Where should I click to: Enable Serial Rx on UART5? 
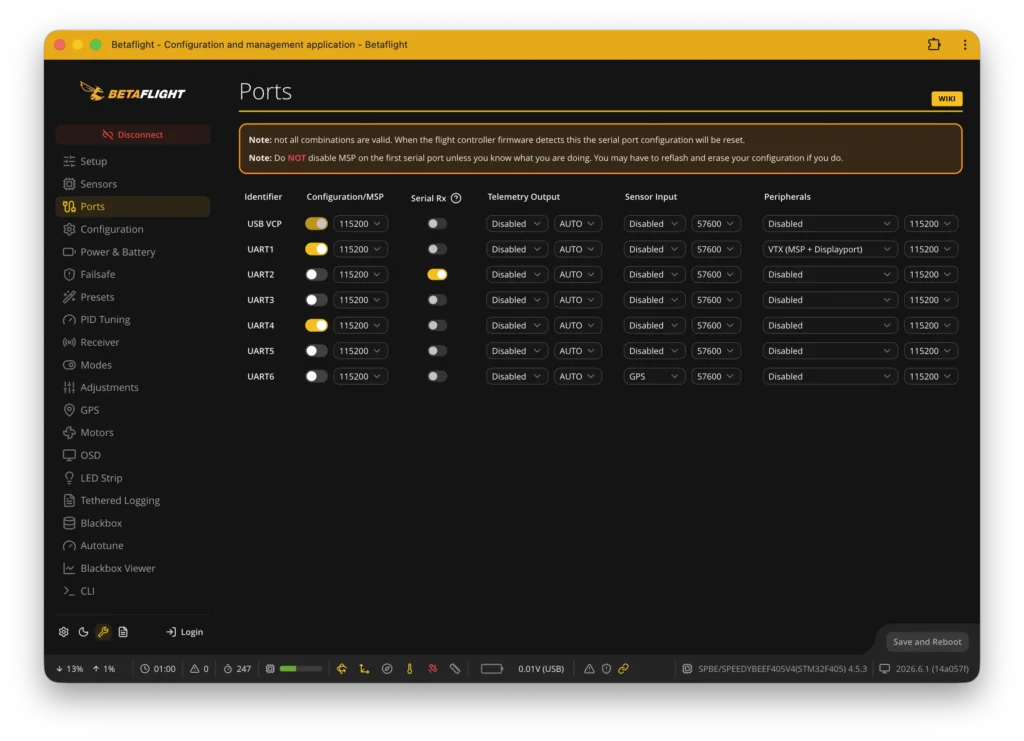[x=437, y=351]
